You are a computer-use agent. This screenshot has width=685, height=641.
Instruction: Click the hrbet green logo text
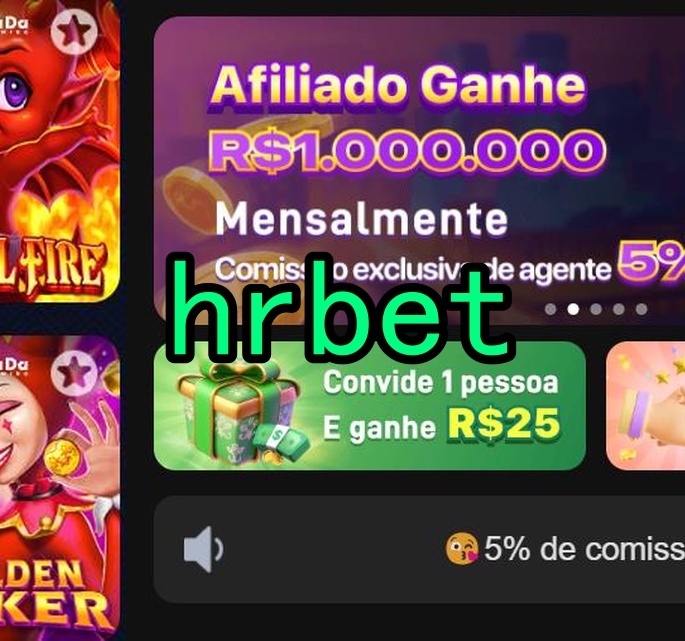coord(341,308)
